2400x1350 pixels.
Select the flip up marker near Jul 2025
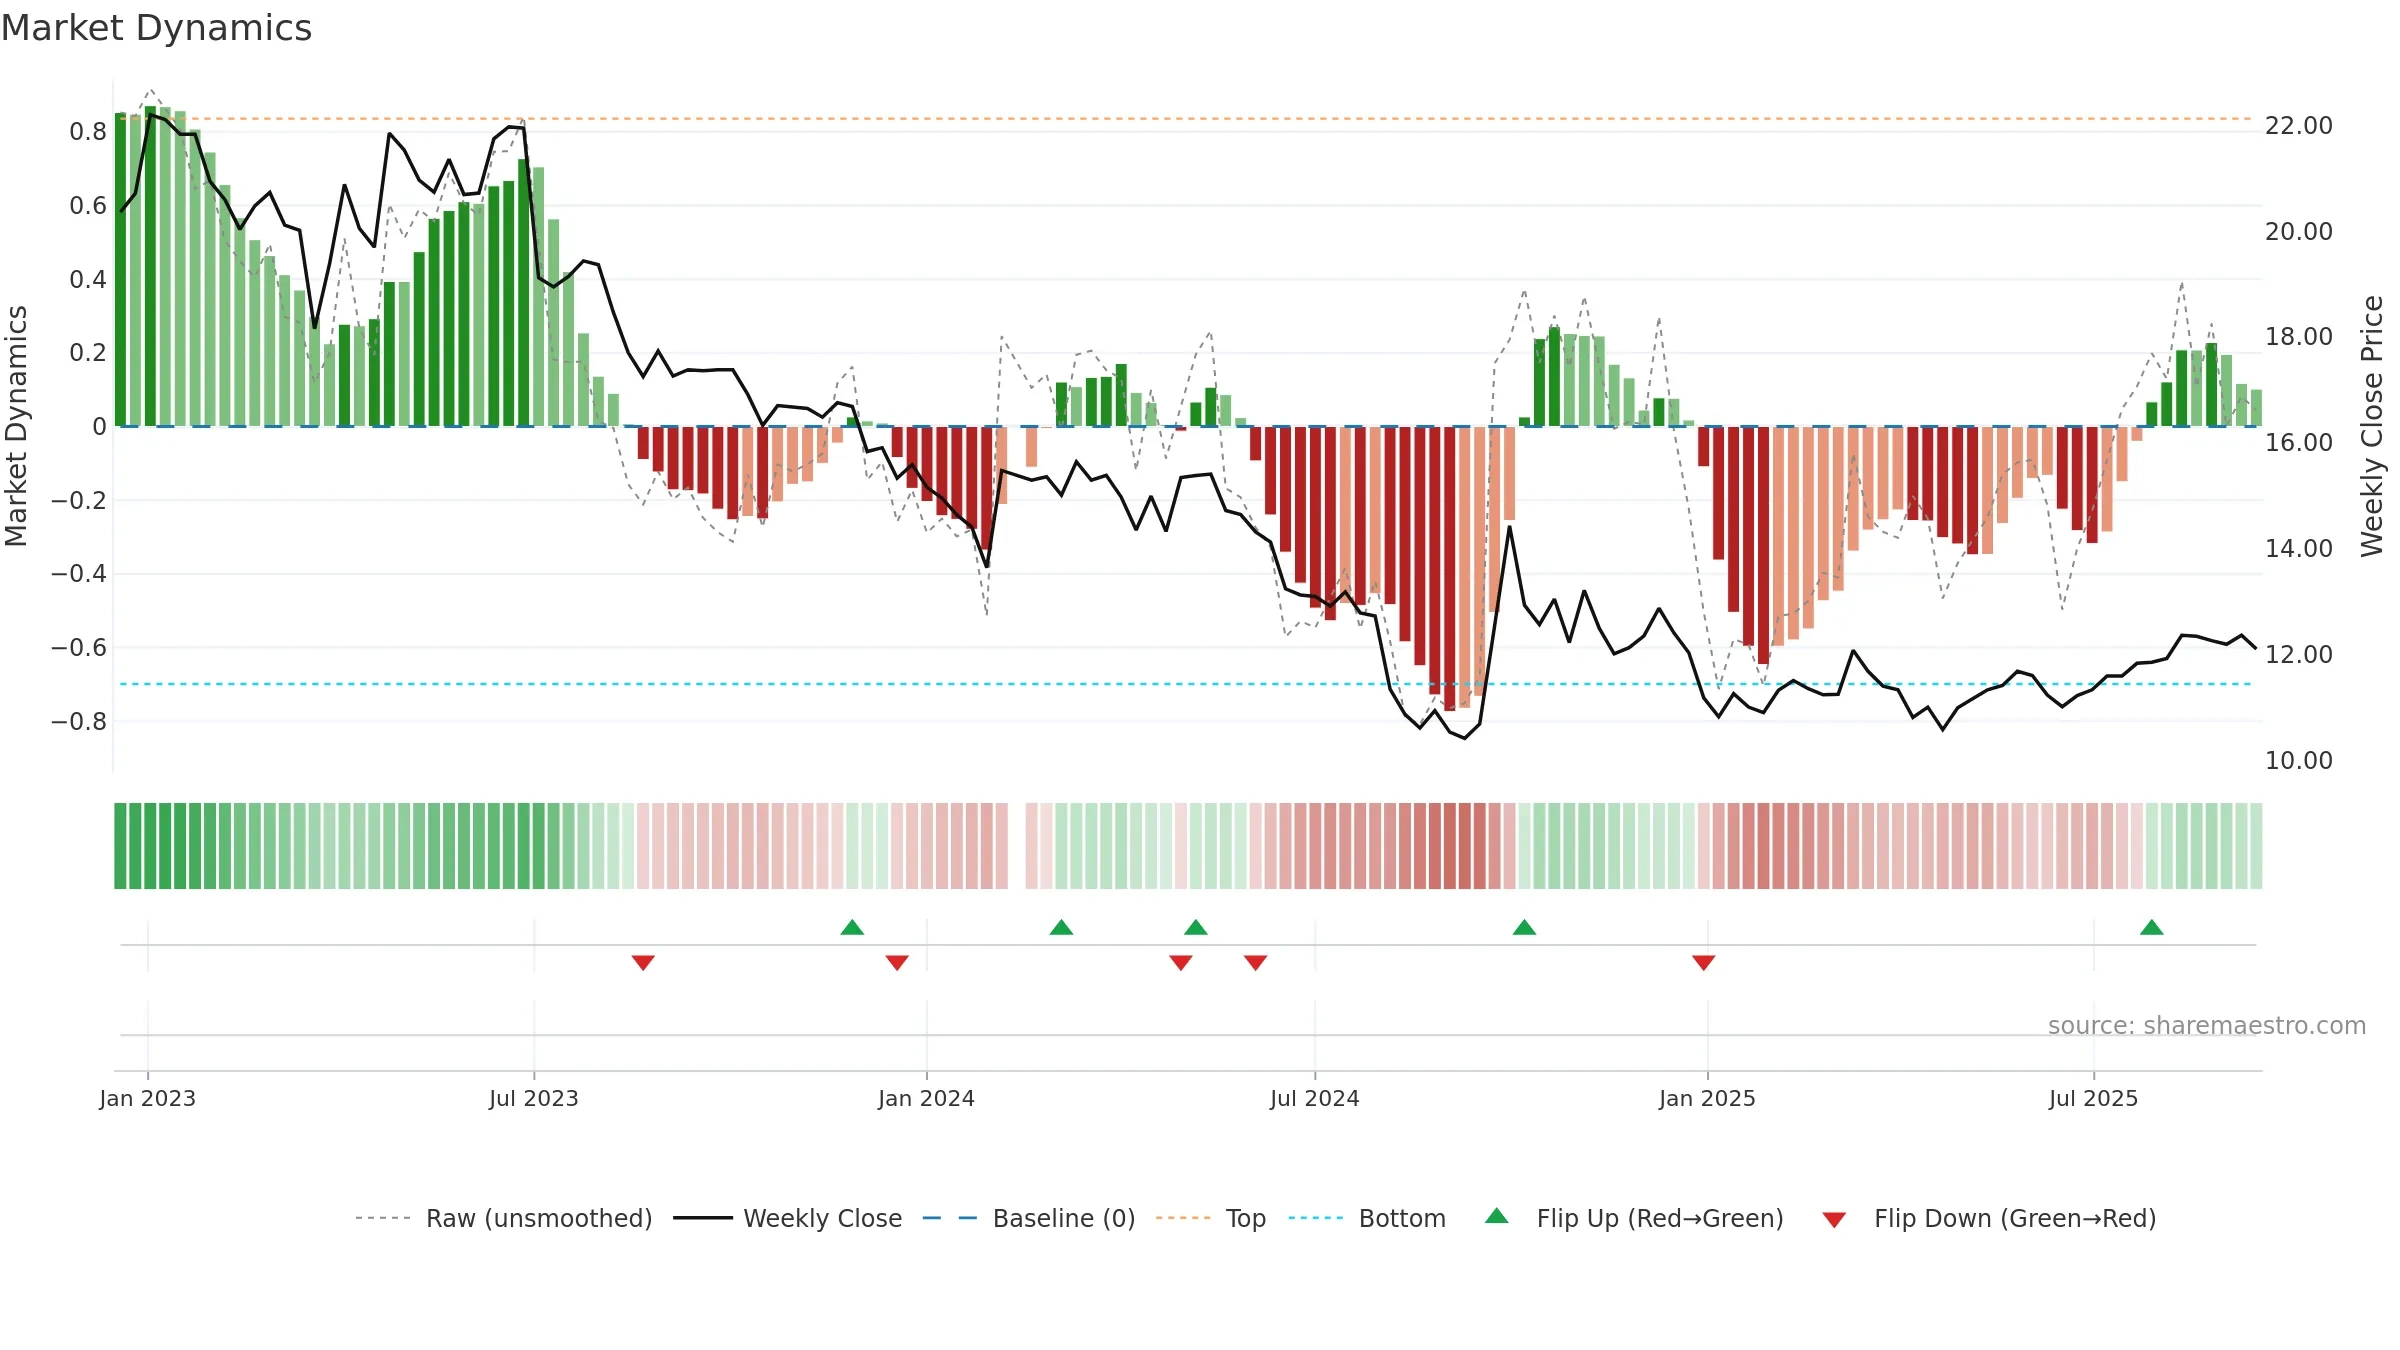(2152, 927)
